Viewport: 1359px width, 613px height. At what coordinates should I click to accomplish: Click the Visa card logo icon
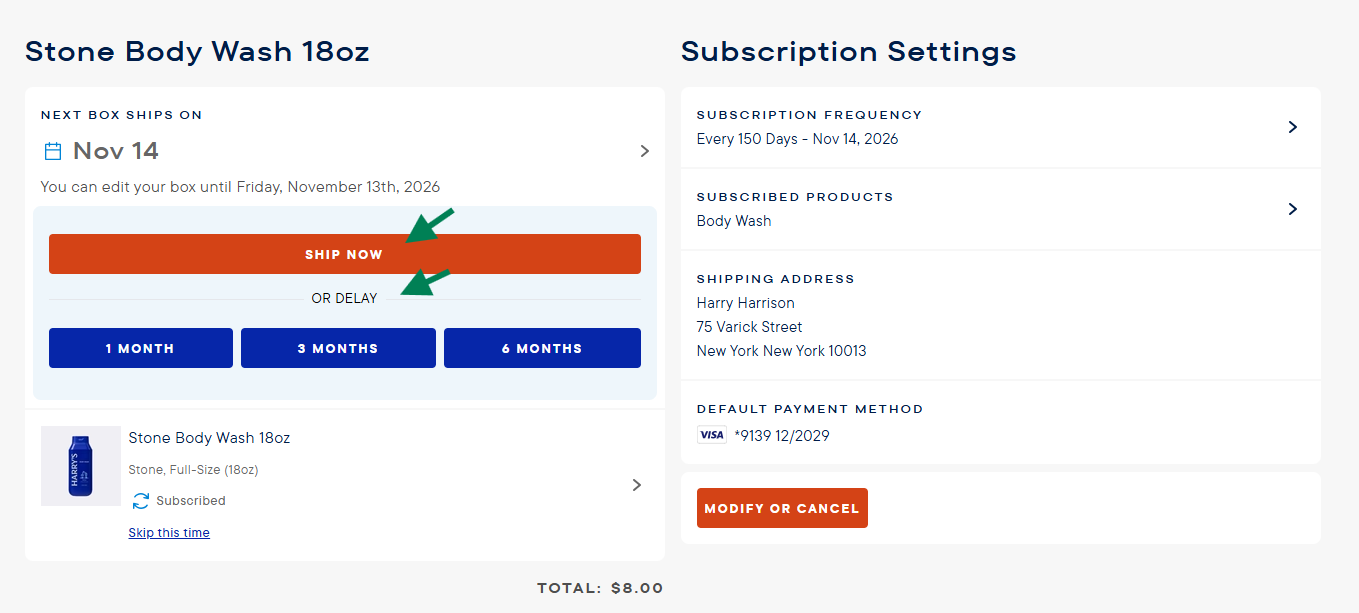711,435
